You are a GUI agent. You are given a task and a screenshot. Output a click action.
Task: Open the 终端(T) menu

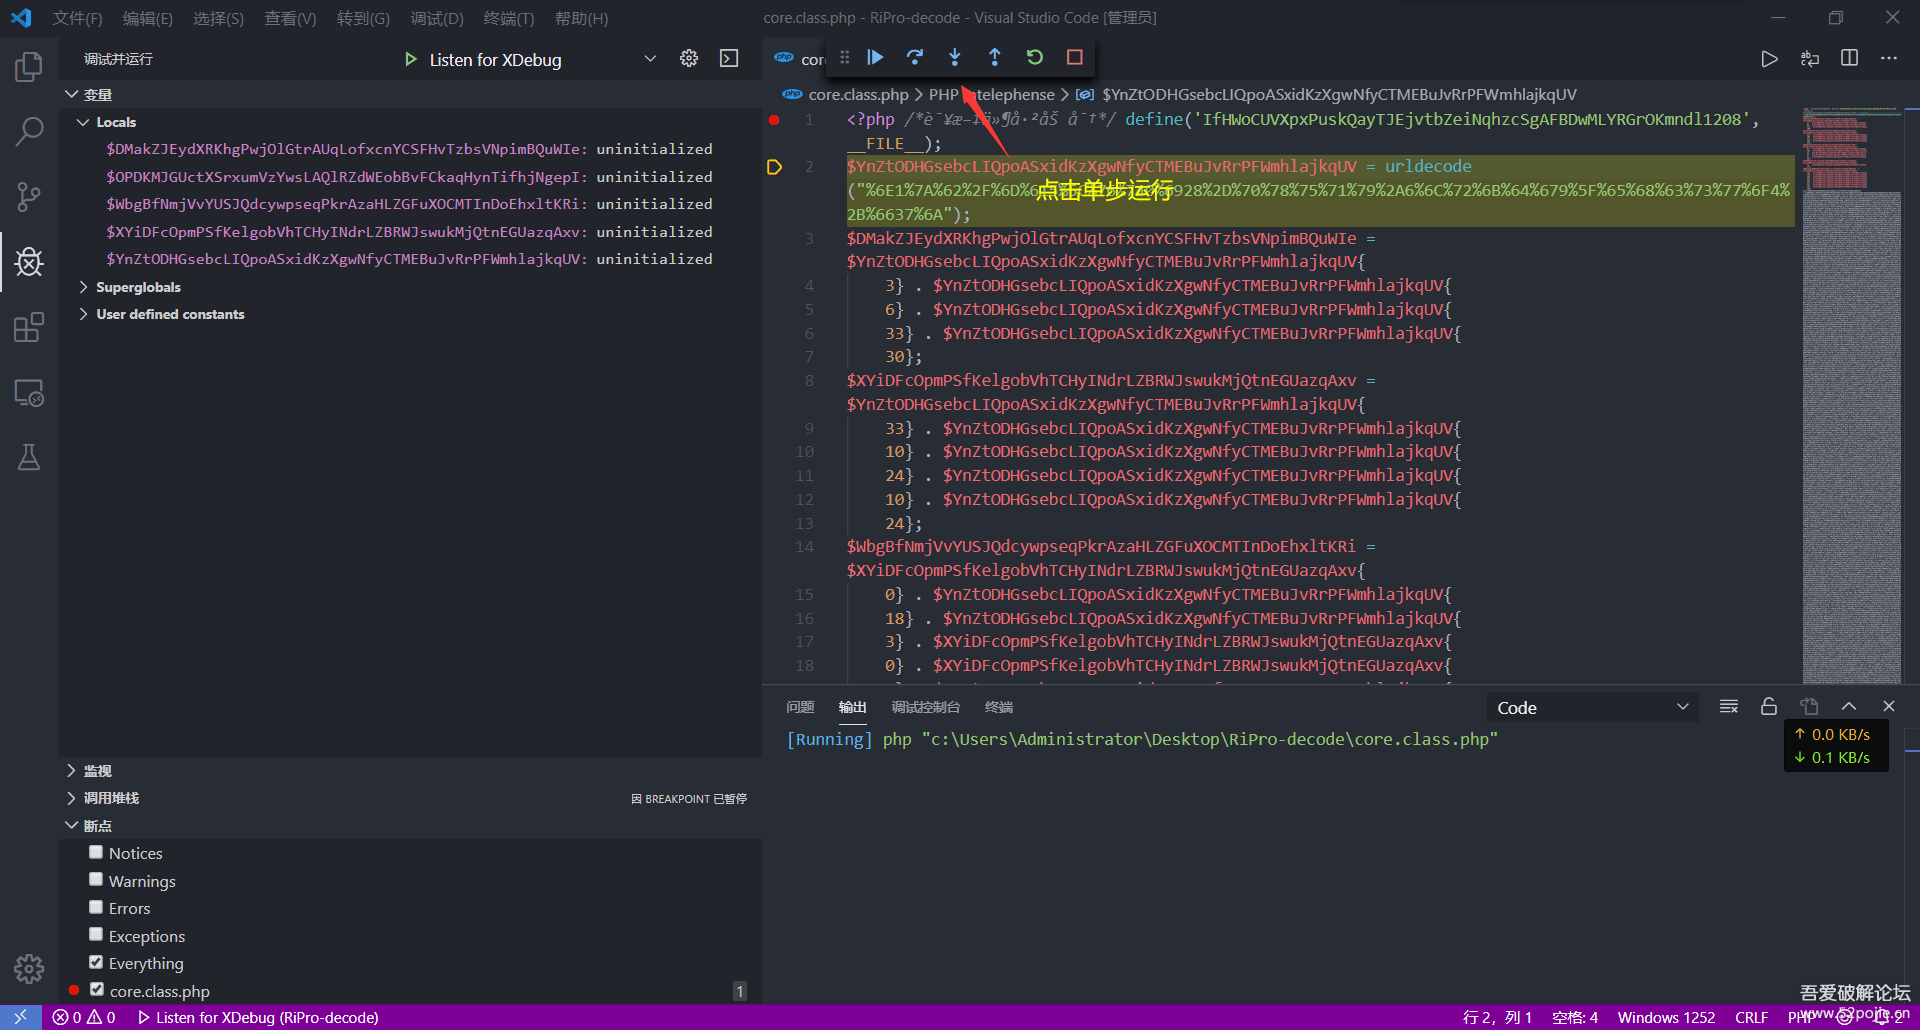508,18
